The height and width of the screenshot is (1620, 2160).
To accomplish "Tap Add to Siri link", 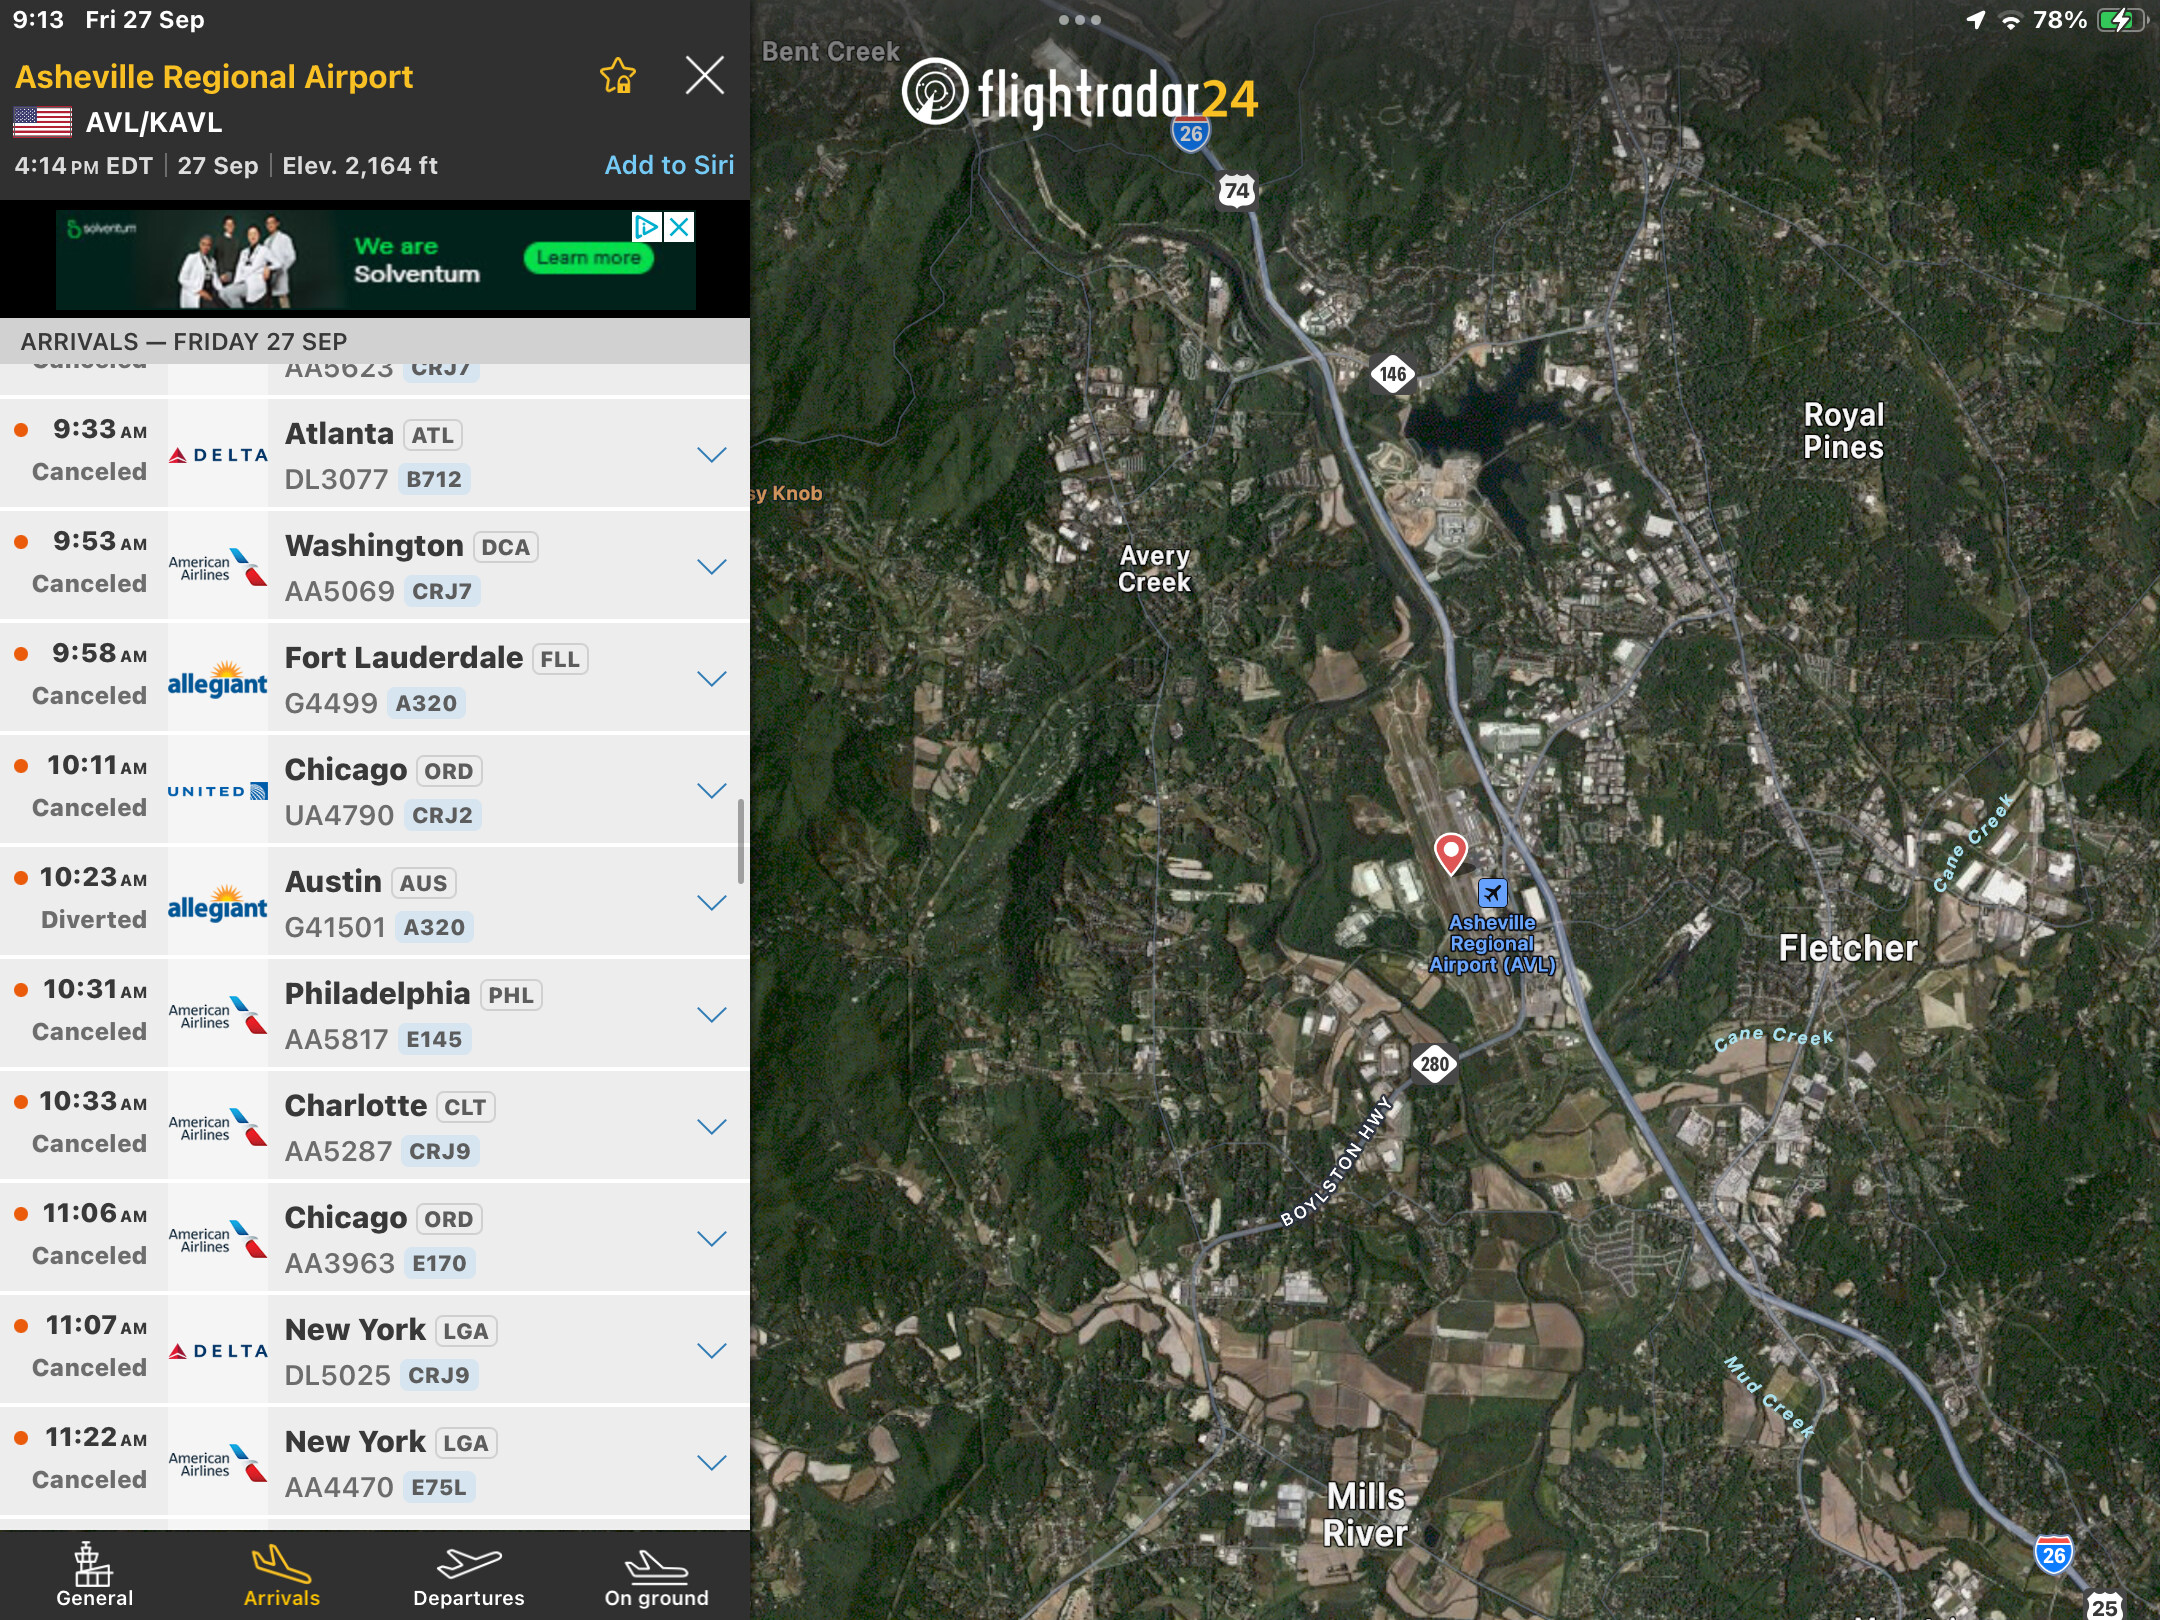I will [669, 165].
